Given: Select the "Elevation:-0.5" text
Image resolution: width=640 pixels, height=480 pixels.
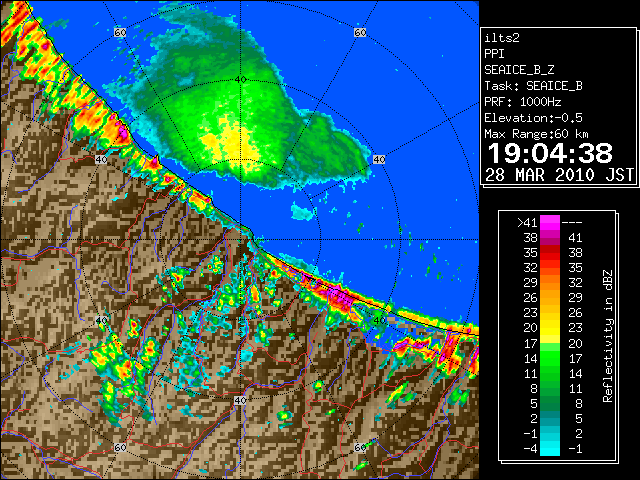Looking at the screenshot, I should click(x=533, y=118).
